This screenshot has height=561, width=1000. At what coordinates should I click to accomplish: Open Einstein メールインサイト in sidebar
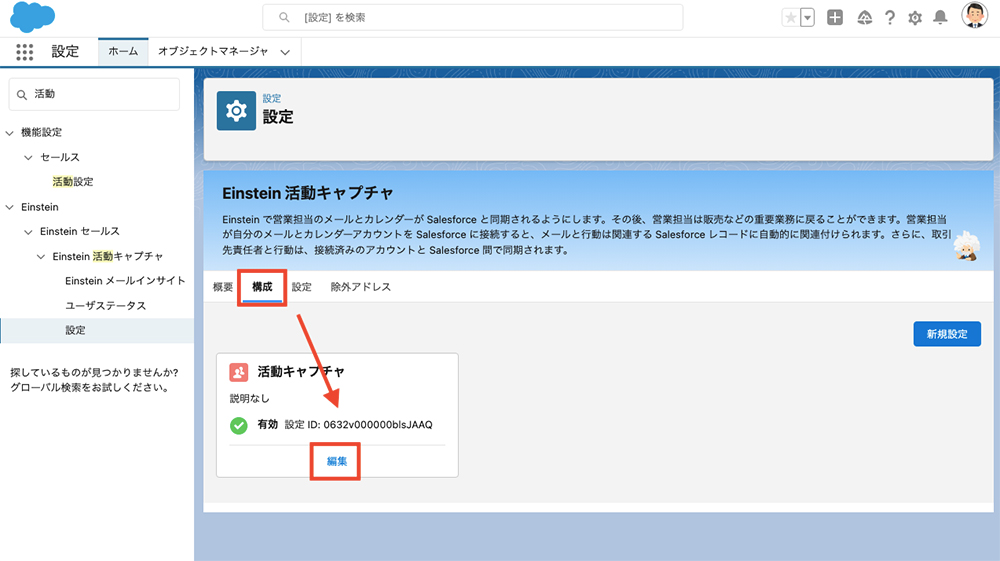coord(125,281)
